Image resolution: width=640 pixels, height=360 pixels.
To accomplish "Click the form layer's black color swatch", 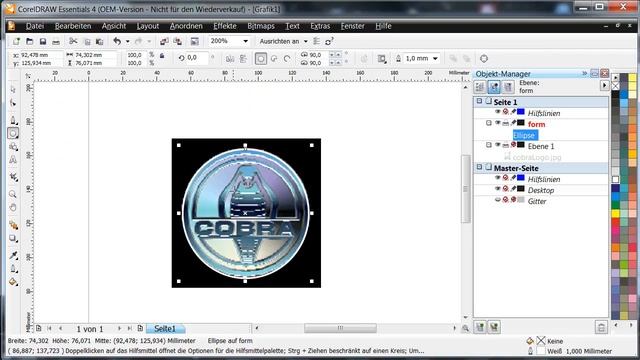I will [x=521, y=122].
